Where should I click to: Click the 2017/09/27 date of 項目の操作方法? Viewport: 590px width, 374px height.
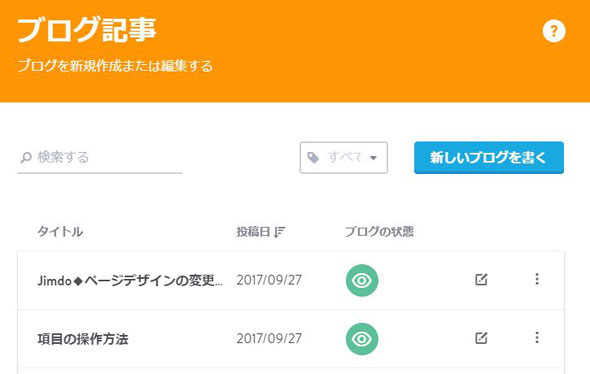point(269,338)
